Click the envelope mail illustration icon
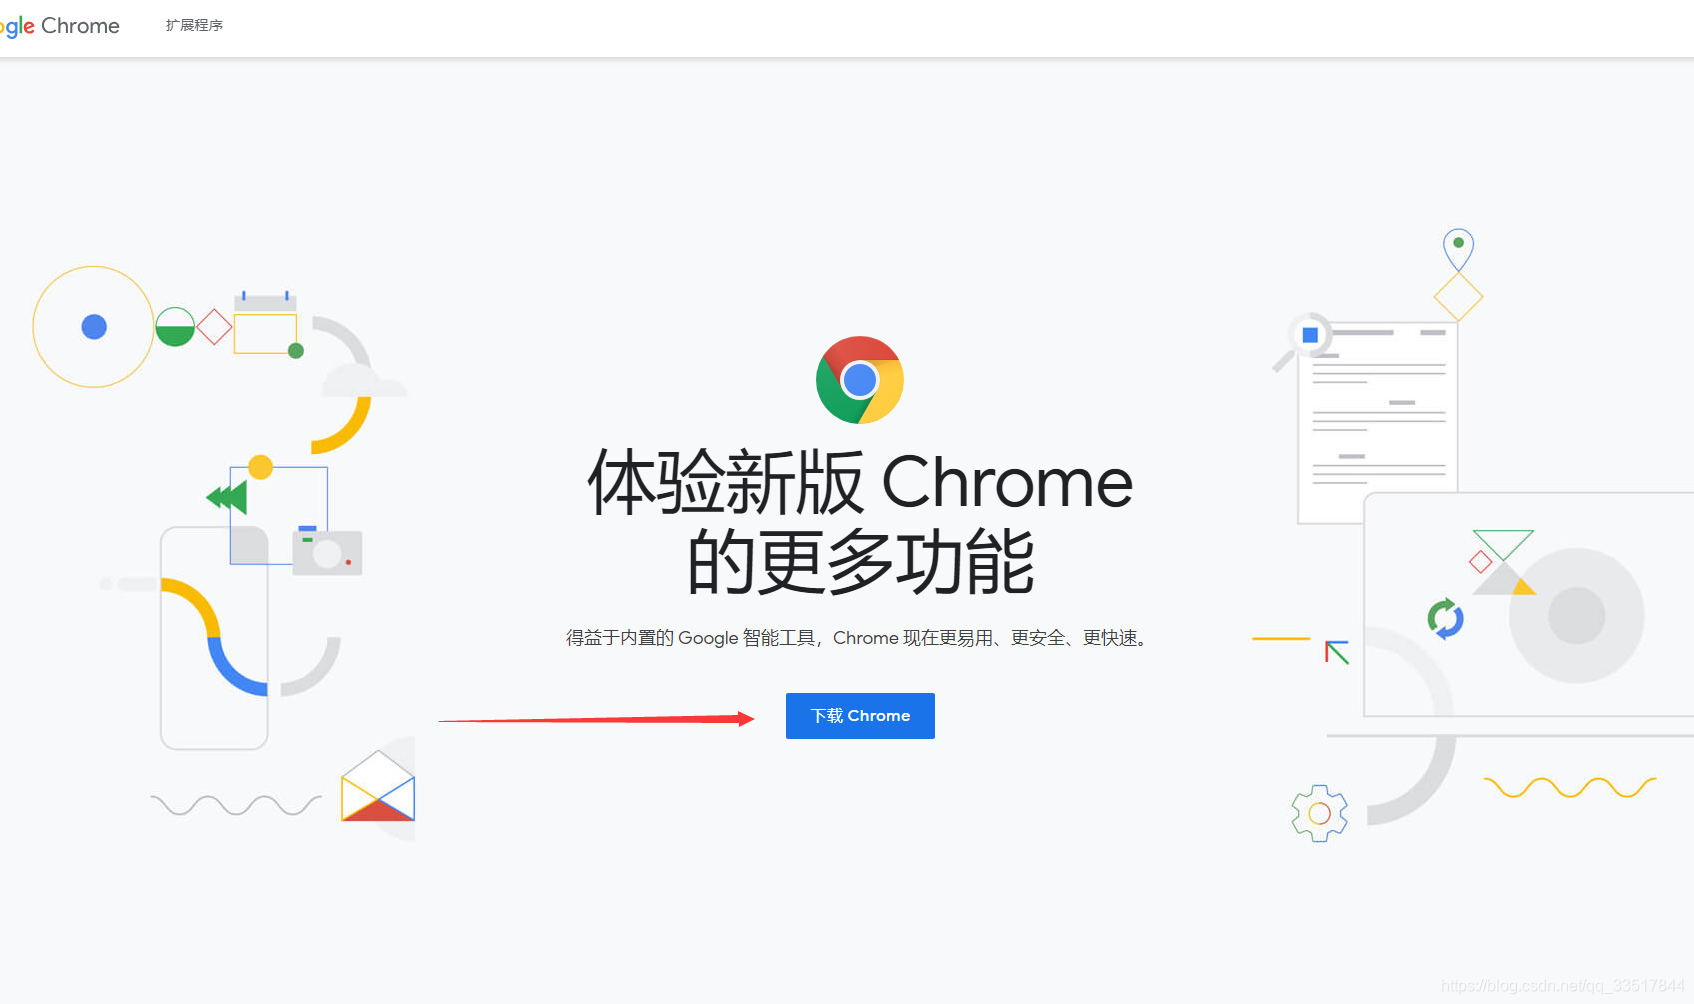This screenshot has width=1694, height=1004. tap(378, 786)
